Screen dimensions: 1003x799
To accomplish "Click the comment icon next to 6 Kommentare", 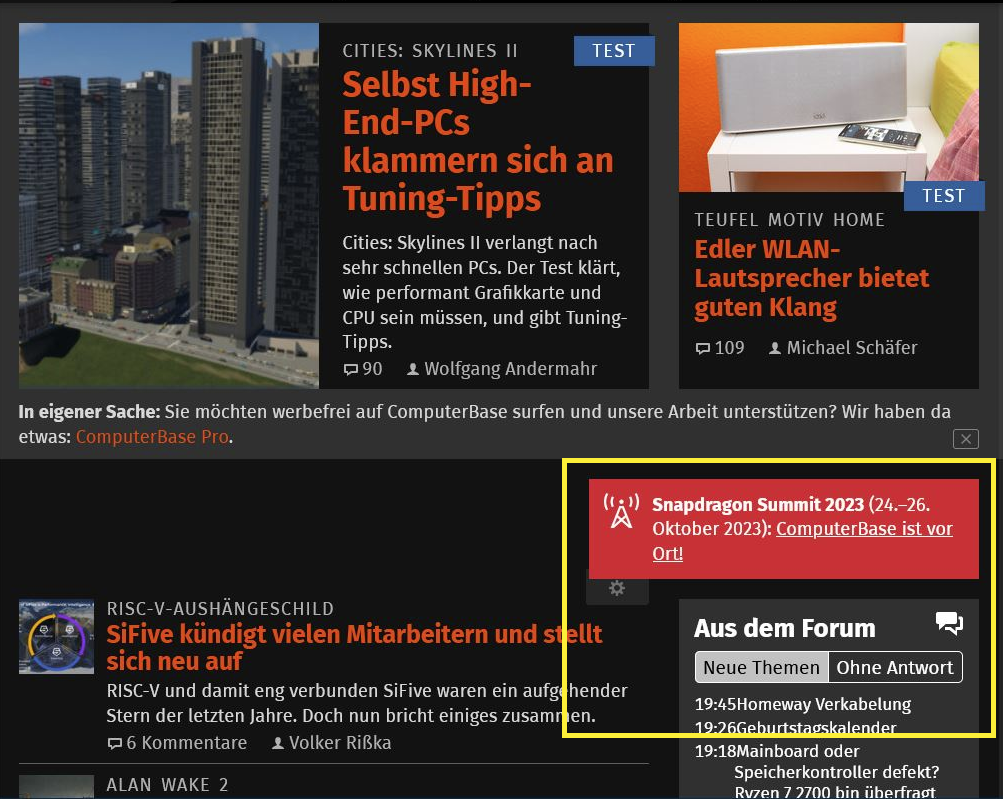I will click(x=115, y=743).
